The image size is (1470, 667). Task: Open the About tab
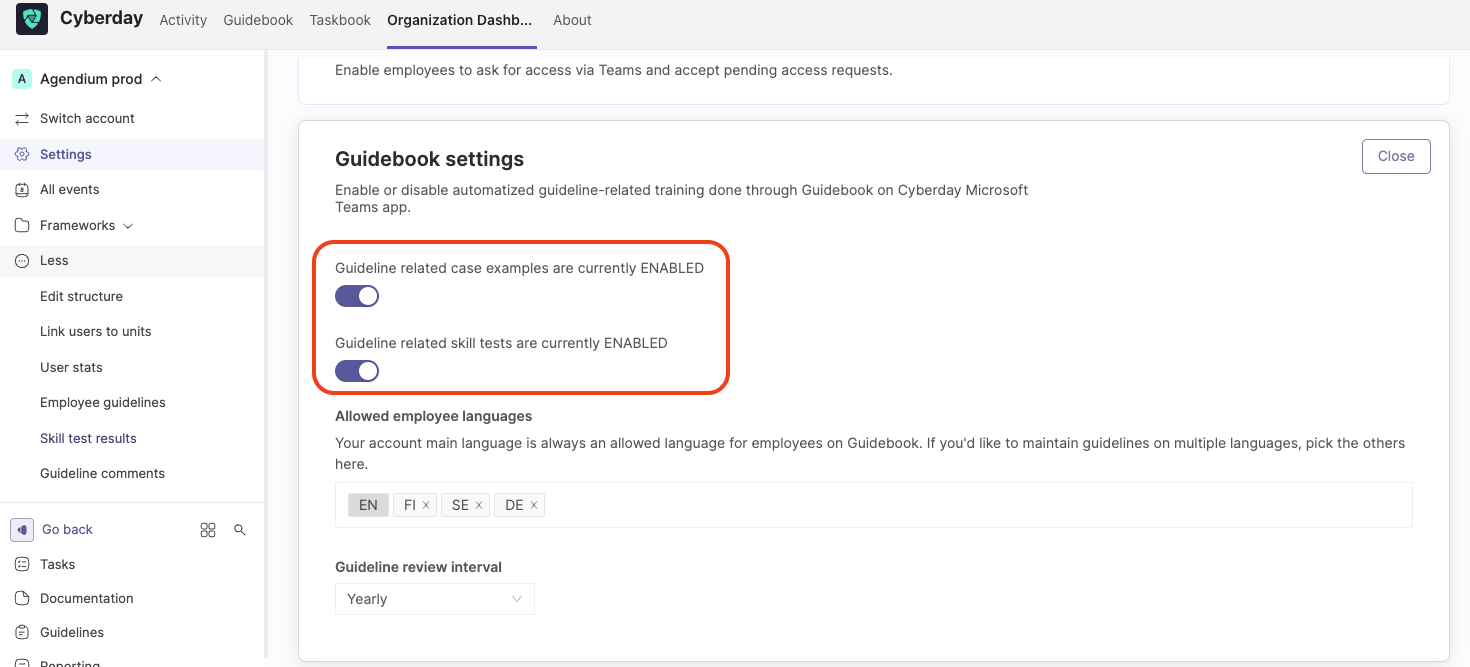coord(572,20)
